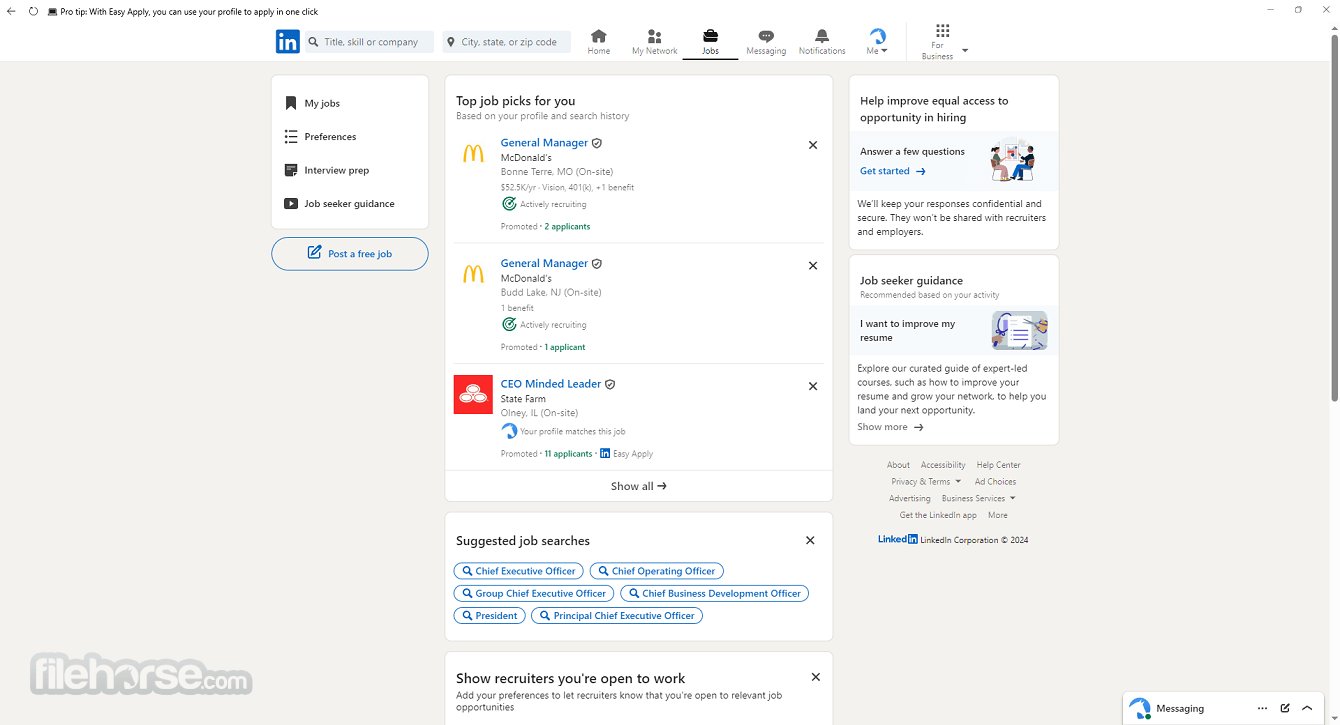Search Principal Chief Executive Officer jobs

tap(617, 616)
